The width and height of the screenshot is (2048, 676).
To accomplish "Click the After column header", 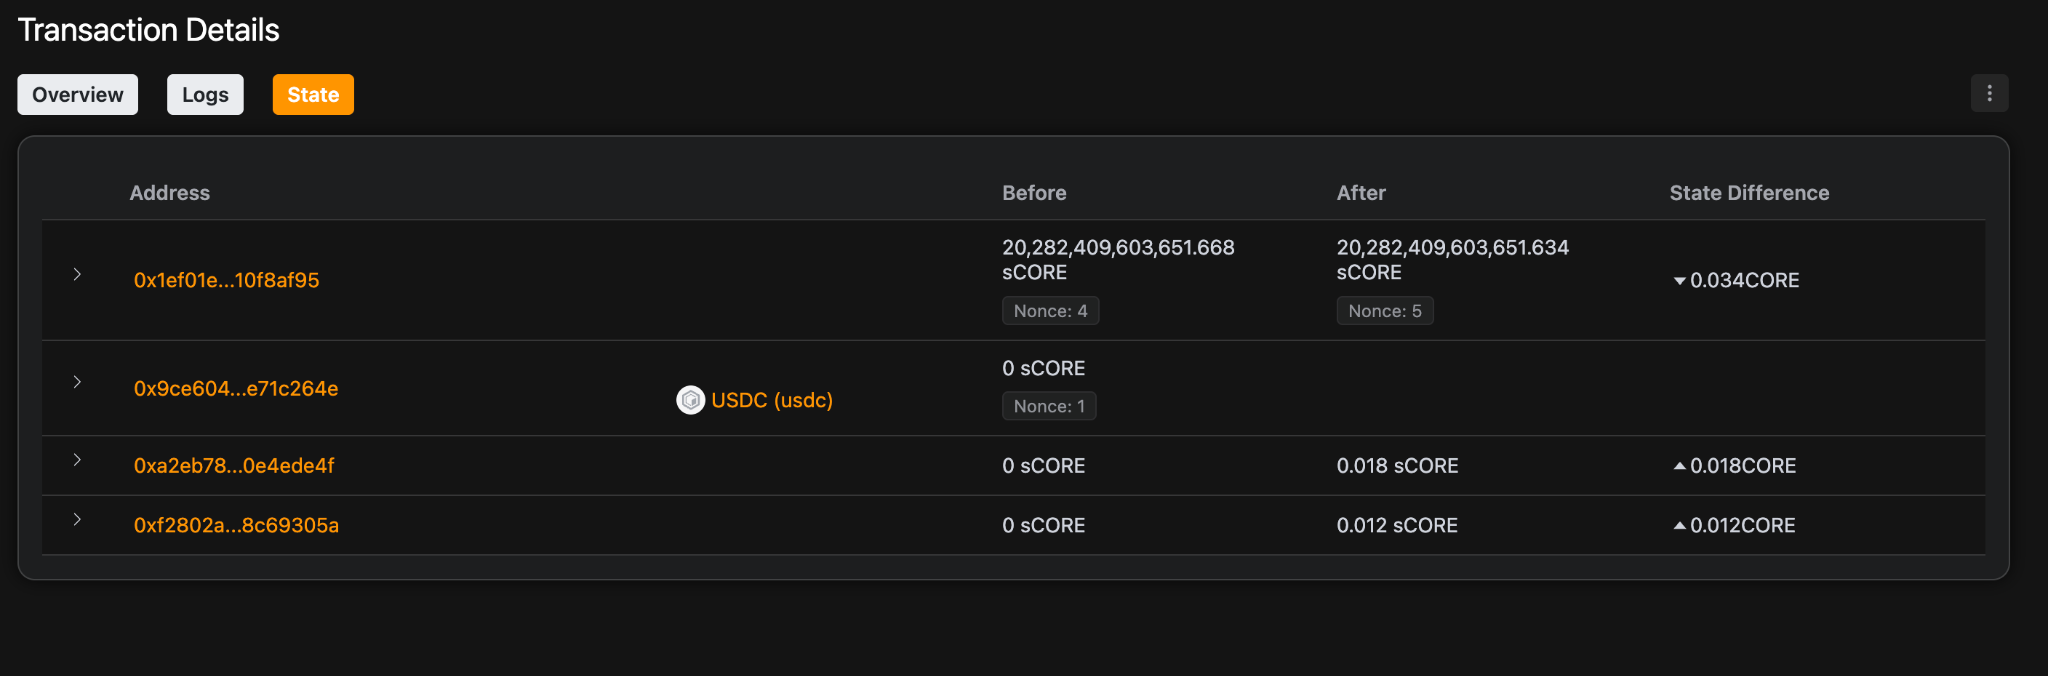I will [1361, 193].
